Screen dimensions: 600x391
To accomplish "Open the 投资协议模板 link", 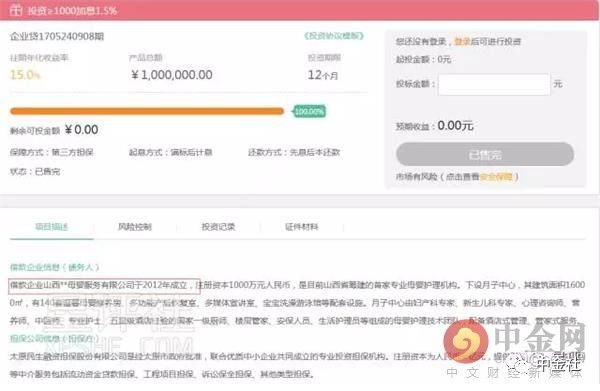I will pyautogui.click(x=334, y=36).
